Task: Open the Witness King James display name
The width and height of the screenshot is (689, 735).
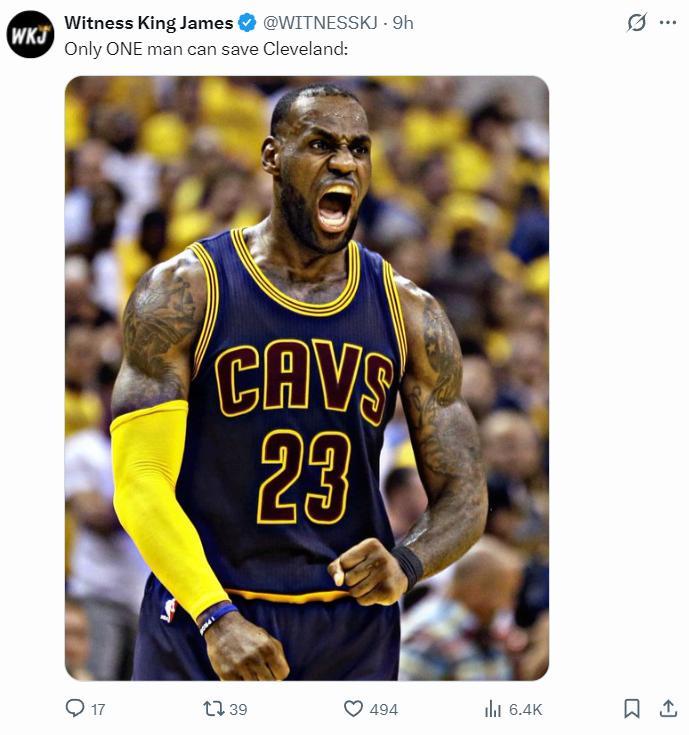Action: (x=148, y=22)
